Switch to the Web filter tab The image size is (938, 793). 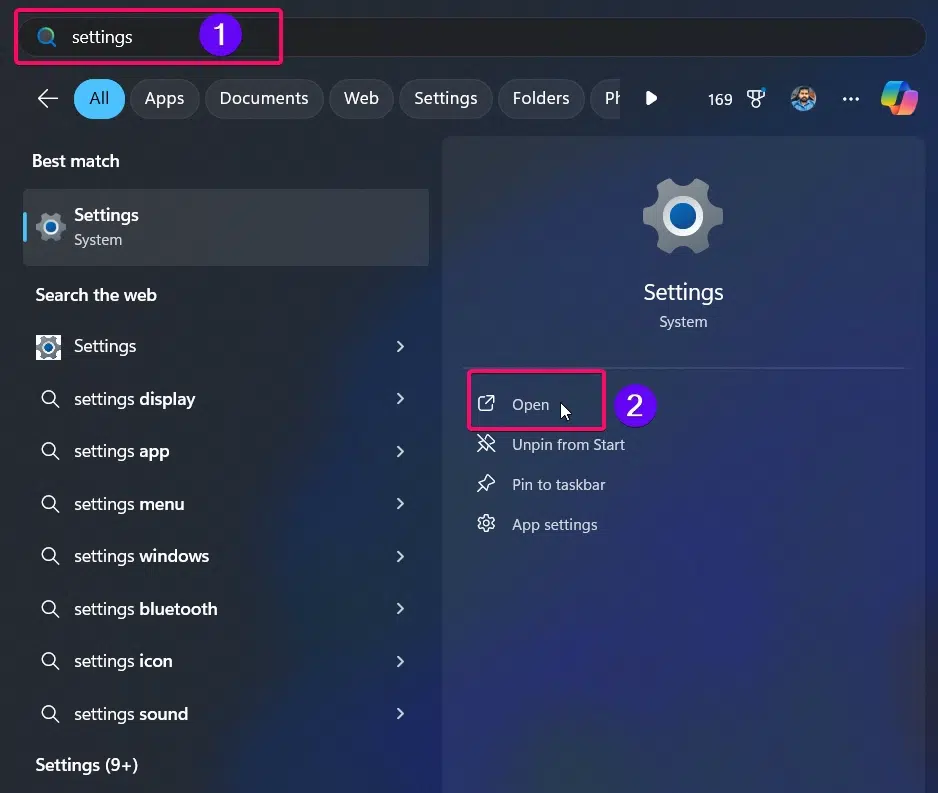[361, 99]
